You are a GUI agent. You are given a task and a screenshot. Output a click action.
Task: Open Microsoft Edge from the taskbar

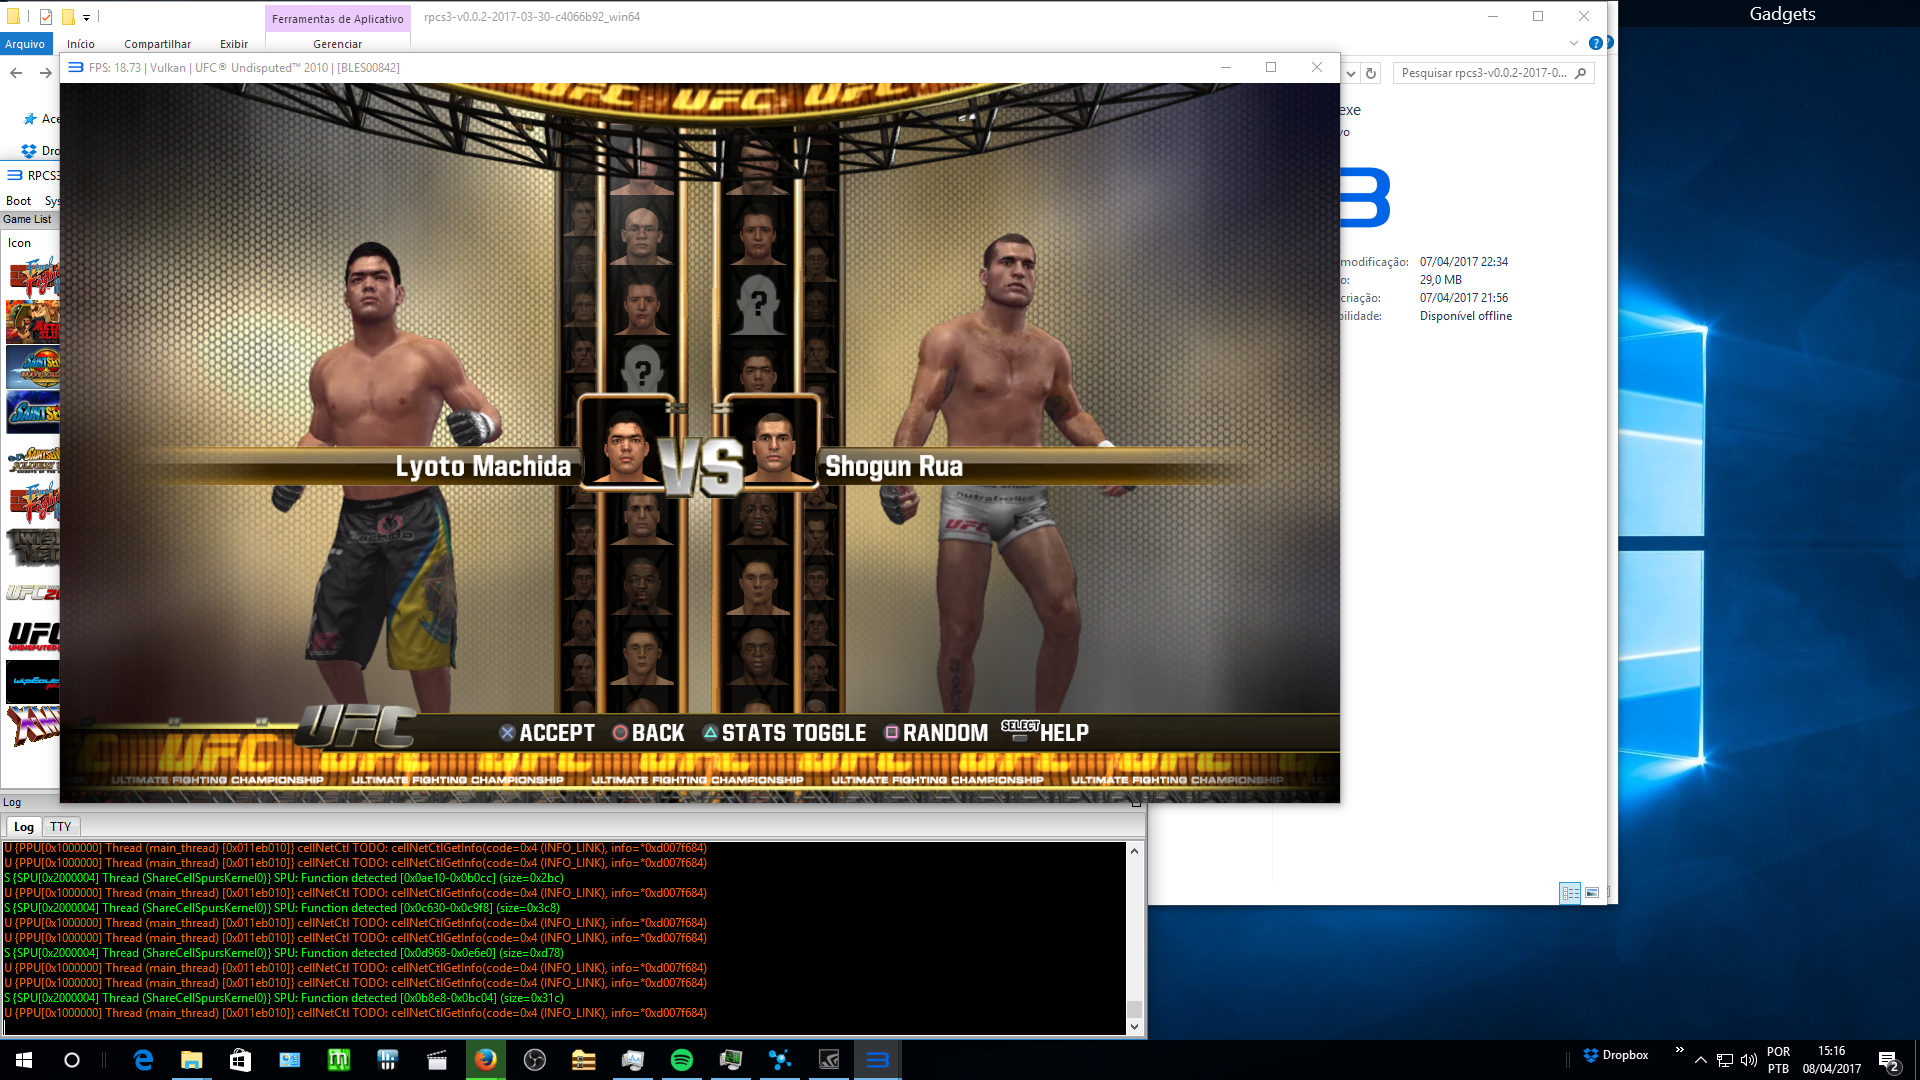click(143, 1060)
